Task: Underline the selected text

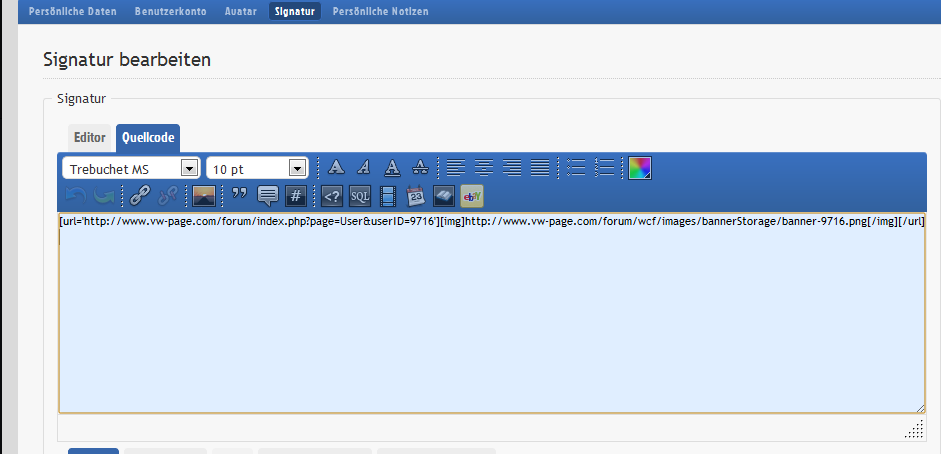Action: pos(393,168)
